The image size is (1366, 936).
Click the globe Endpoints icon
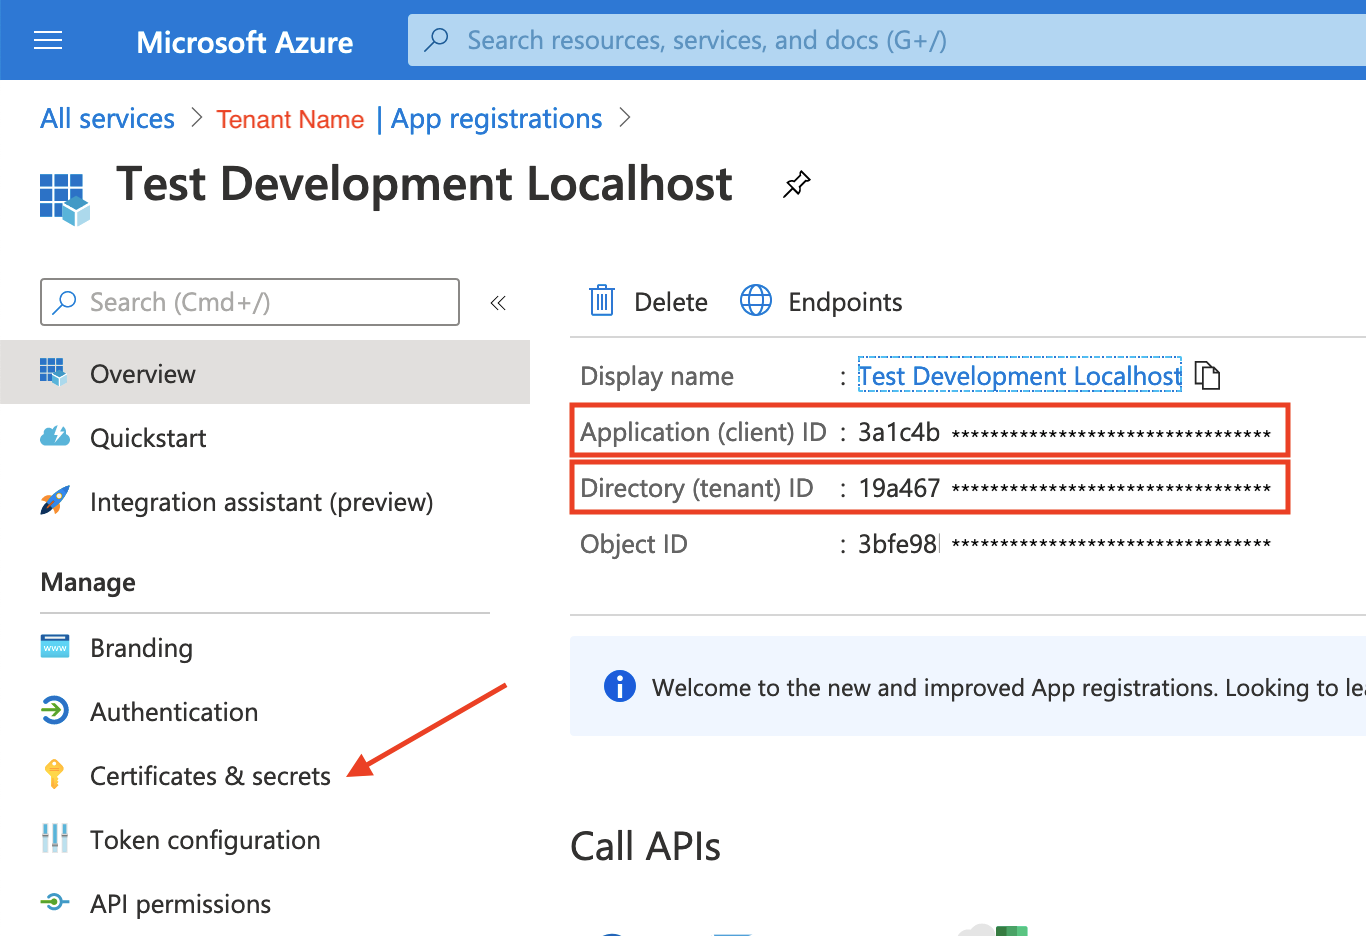coord(756,300)
